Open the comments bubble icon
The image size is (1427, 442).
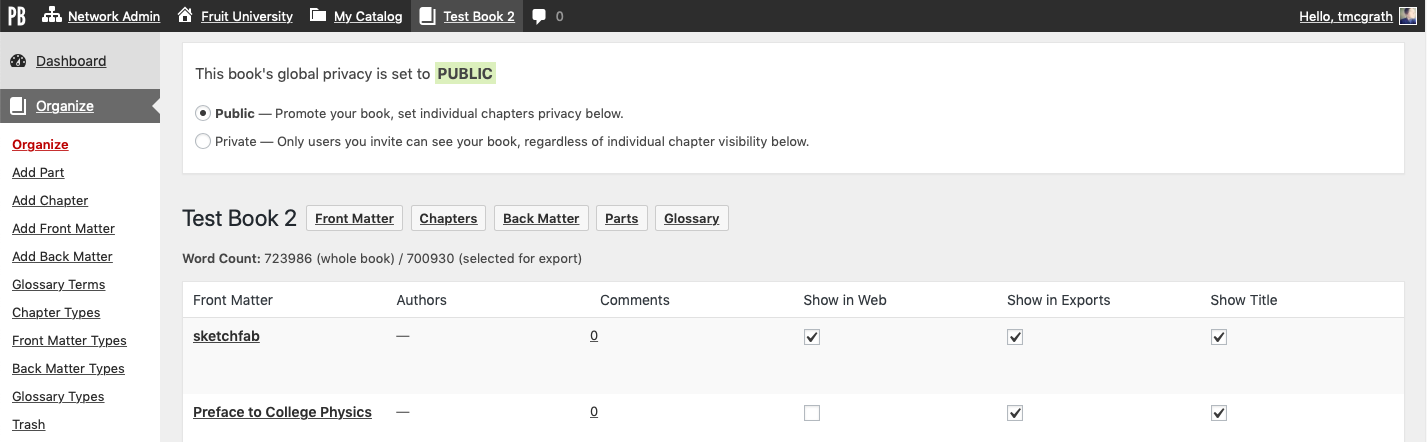(x=539, y=17)
